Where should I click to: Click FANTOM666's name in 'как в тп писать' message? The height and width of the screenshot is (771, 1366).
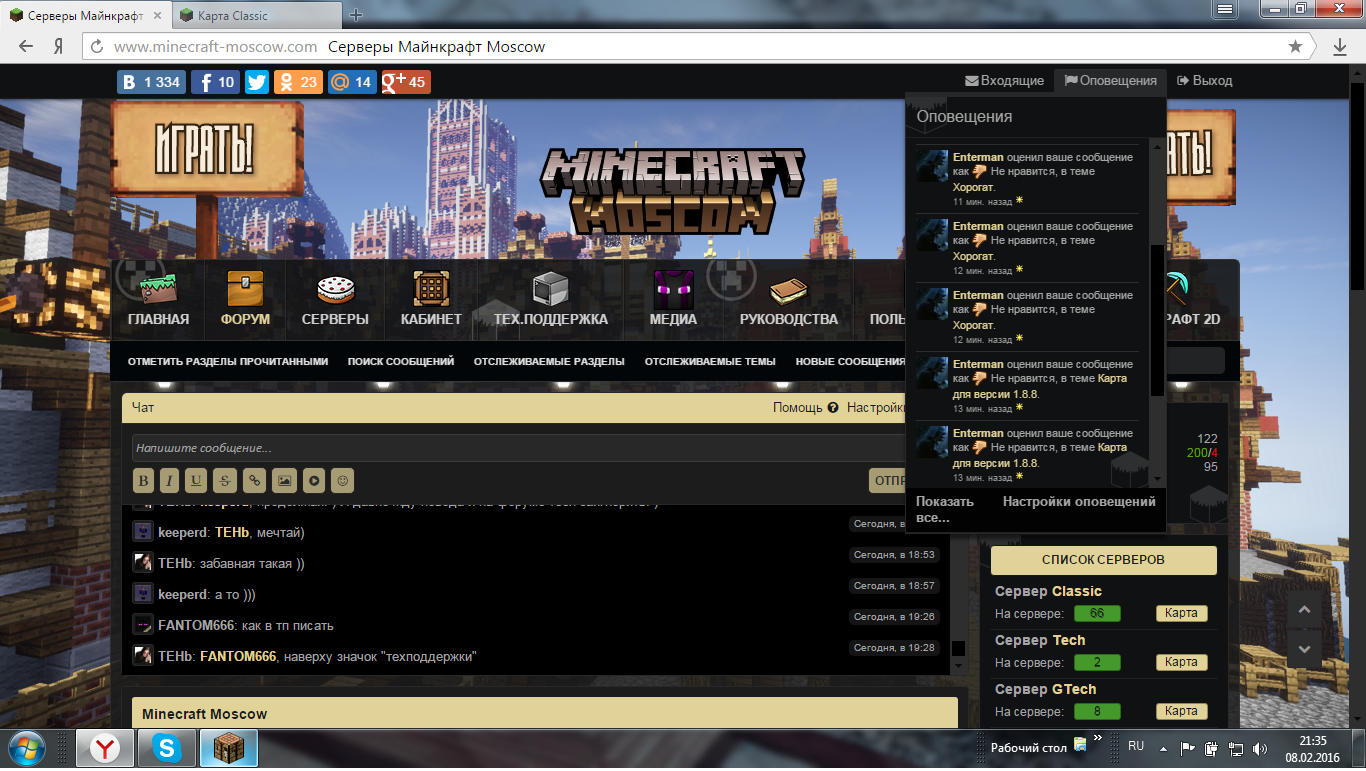(196, 626)
